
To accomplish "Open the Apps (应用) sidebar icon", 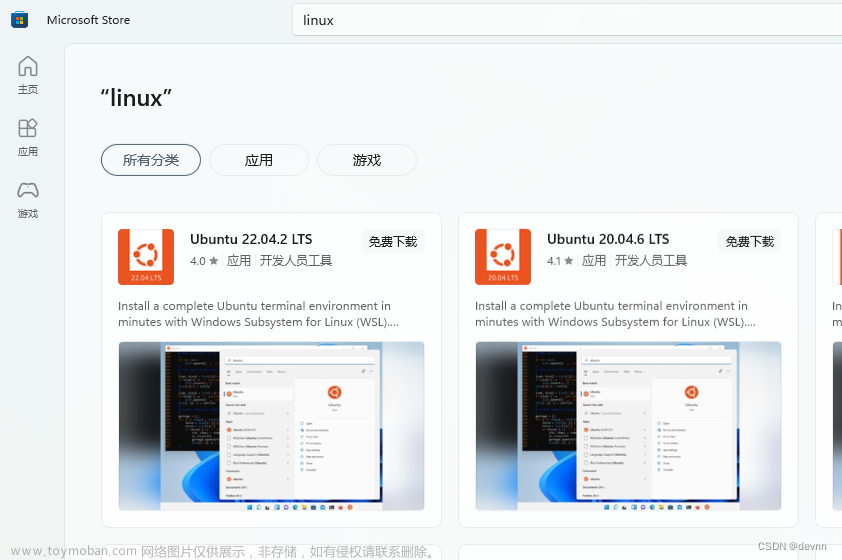I will coord(28,137).
